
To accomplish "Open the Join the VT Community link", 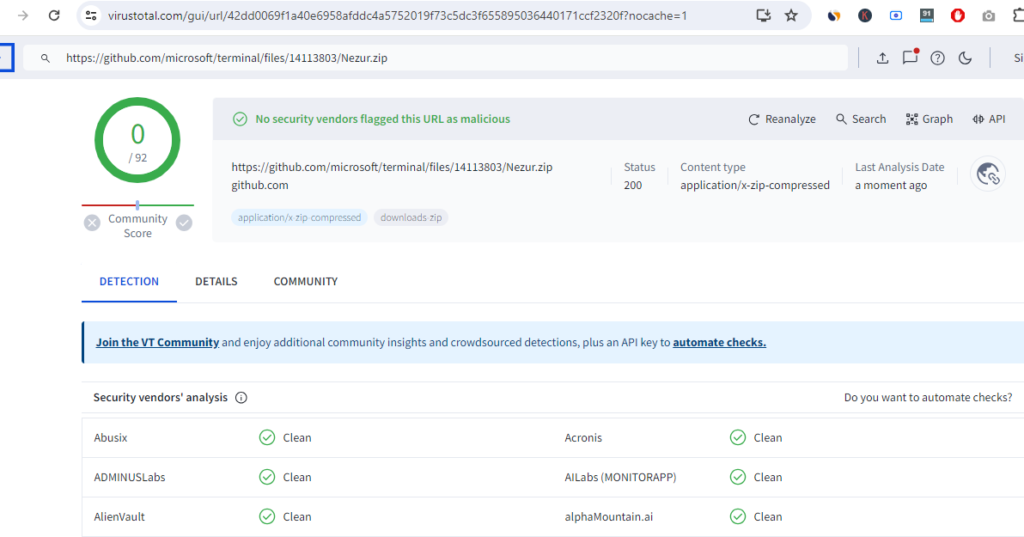I will (x=157, y=342).
